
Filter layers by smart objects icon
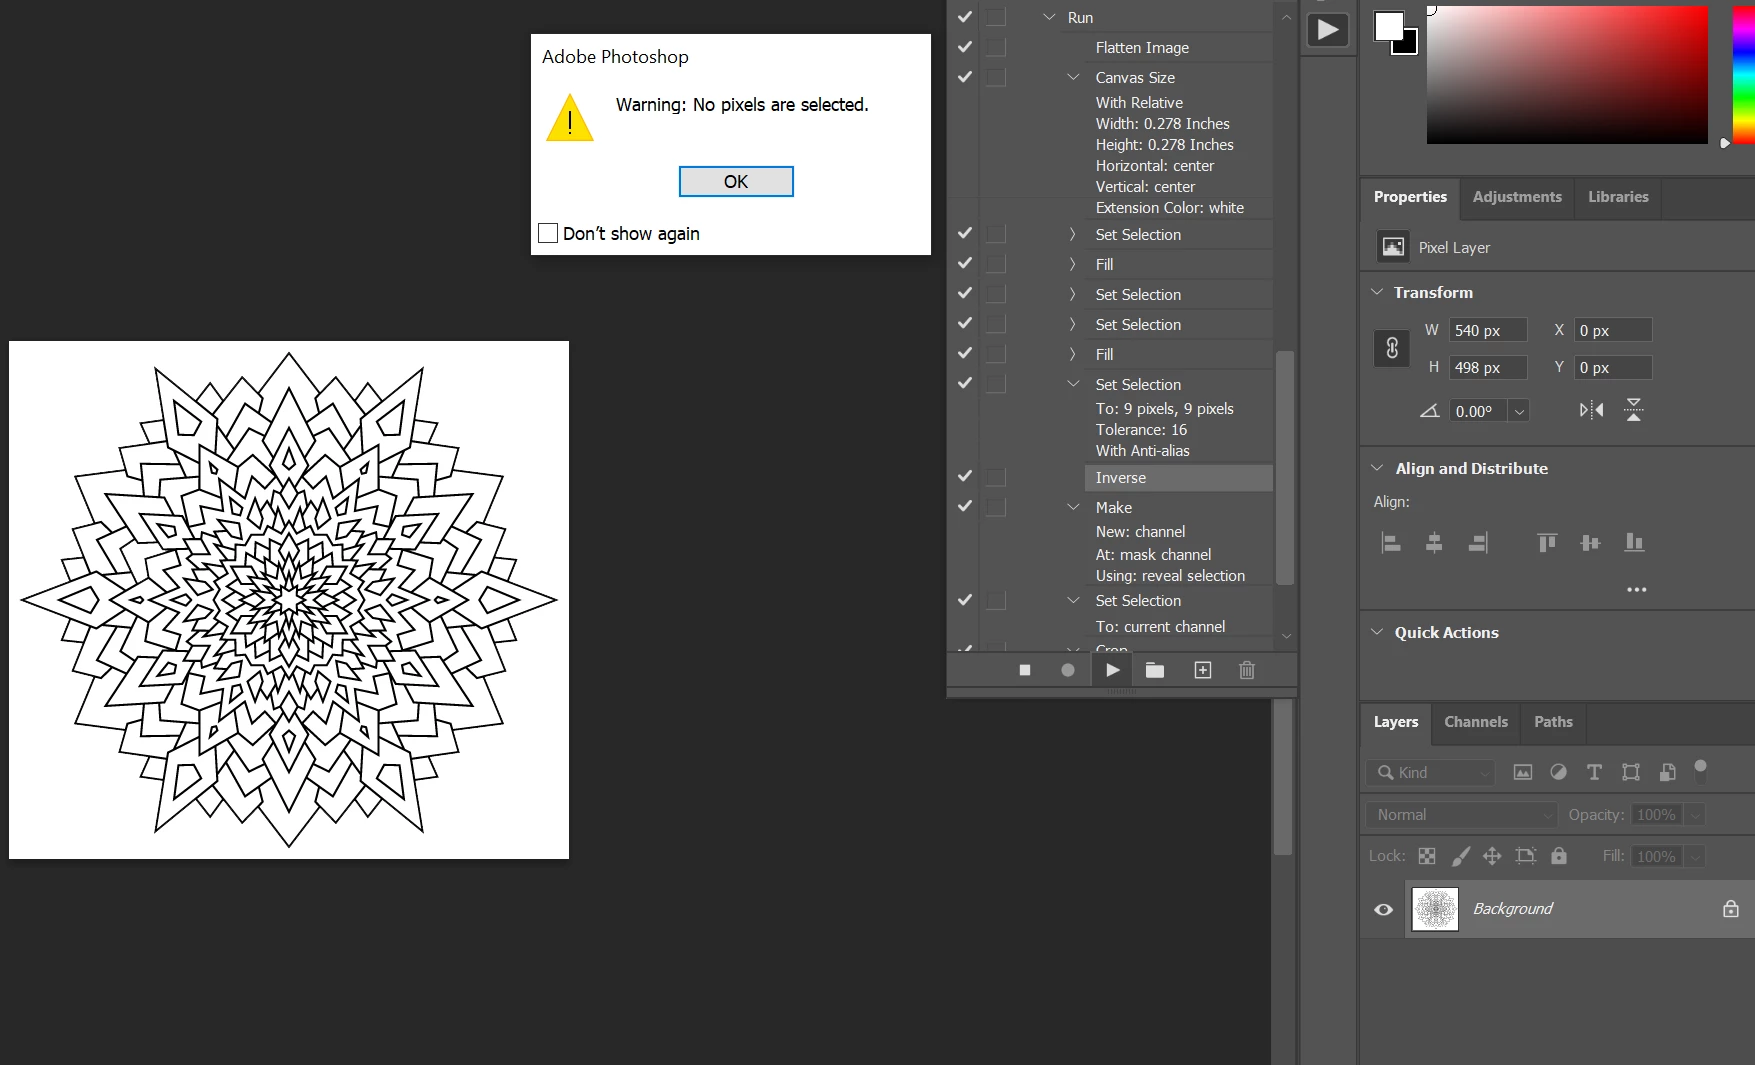pyautogui.click(x=1667, y=772)
